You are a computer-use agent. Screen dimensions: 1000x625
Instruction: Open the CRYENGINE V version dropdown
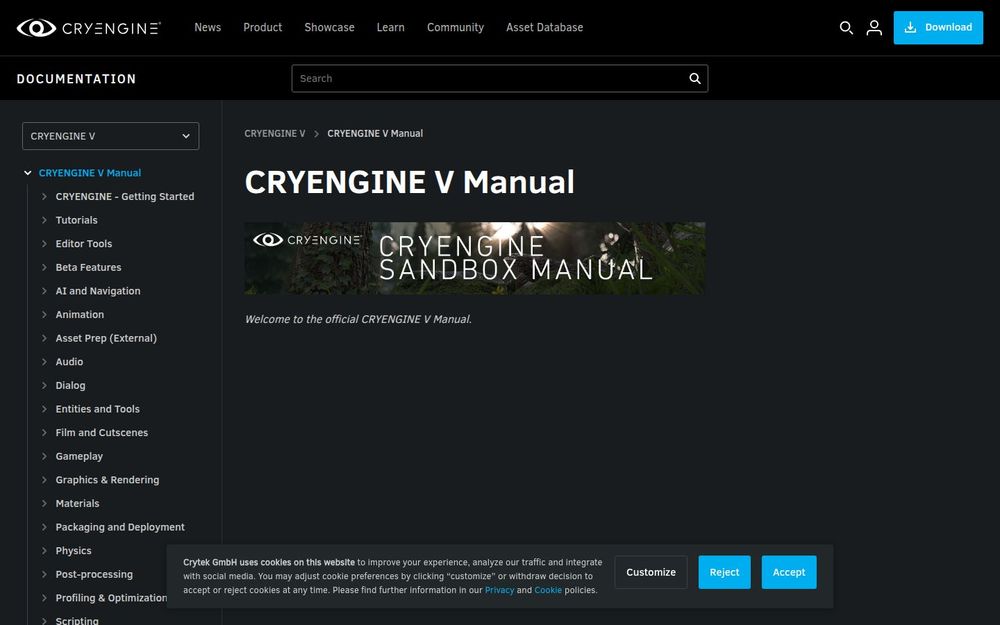110,136
